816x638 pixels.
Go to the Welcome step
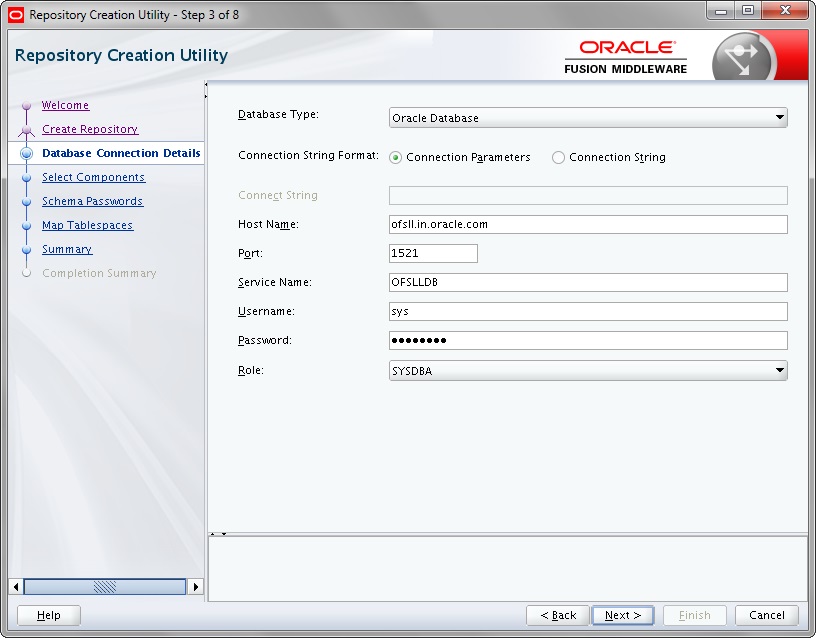pyautogui.click(x=65, y=105)
